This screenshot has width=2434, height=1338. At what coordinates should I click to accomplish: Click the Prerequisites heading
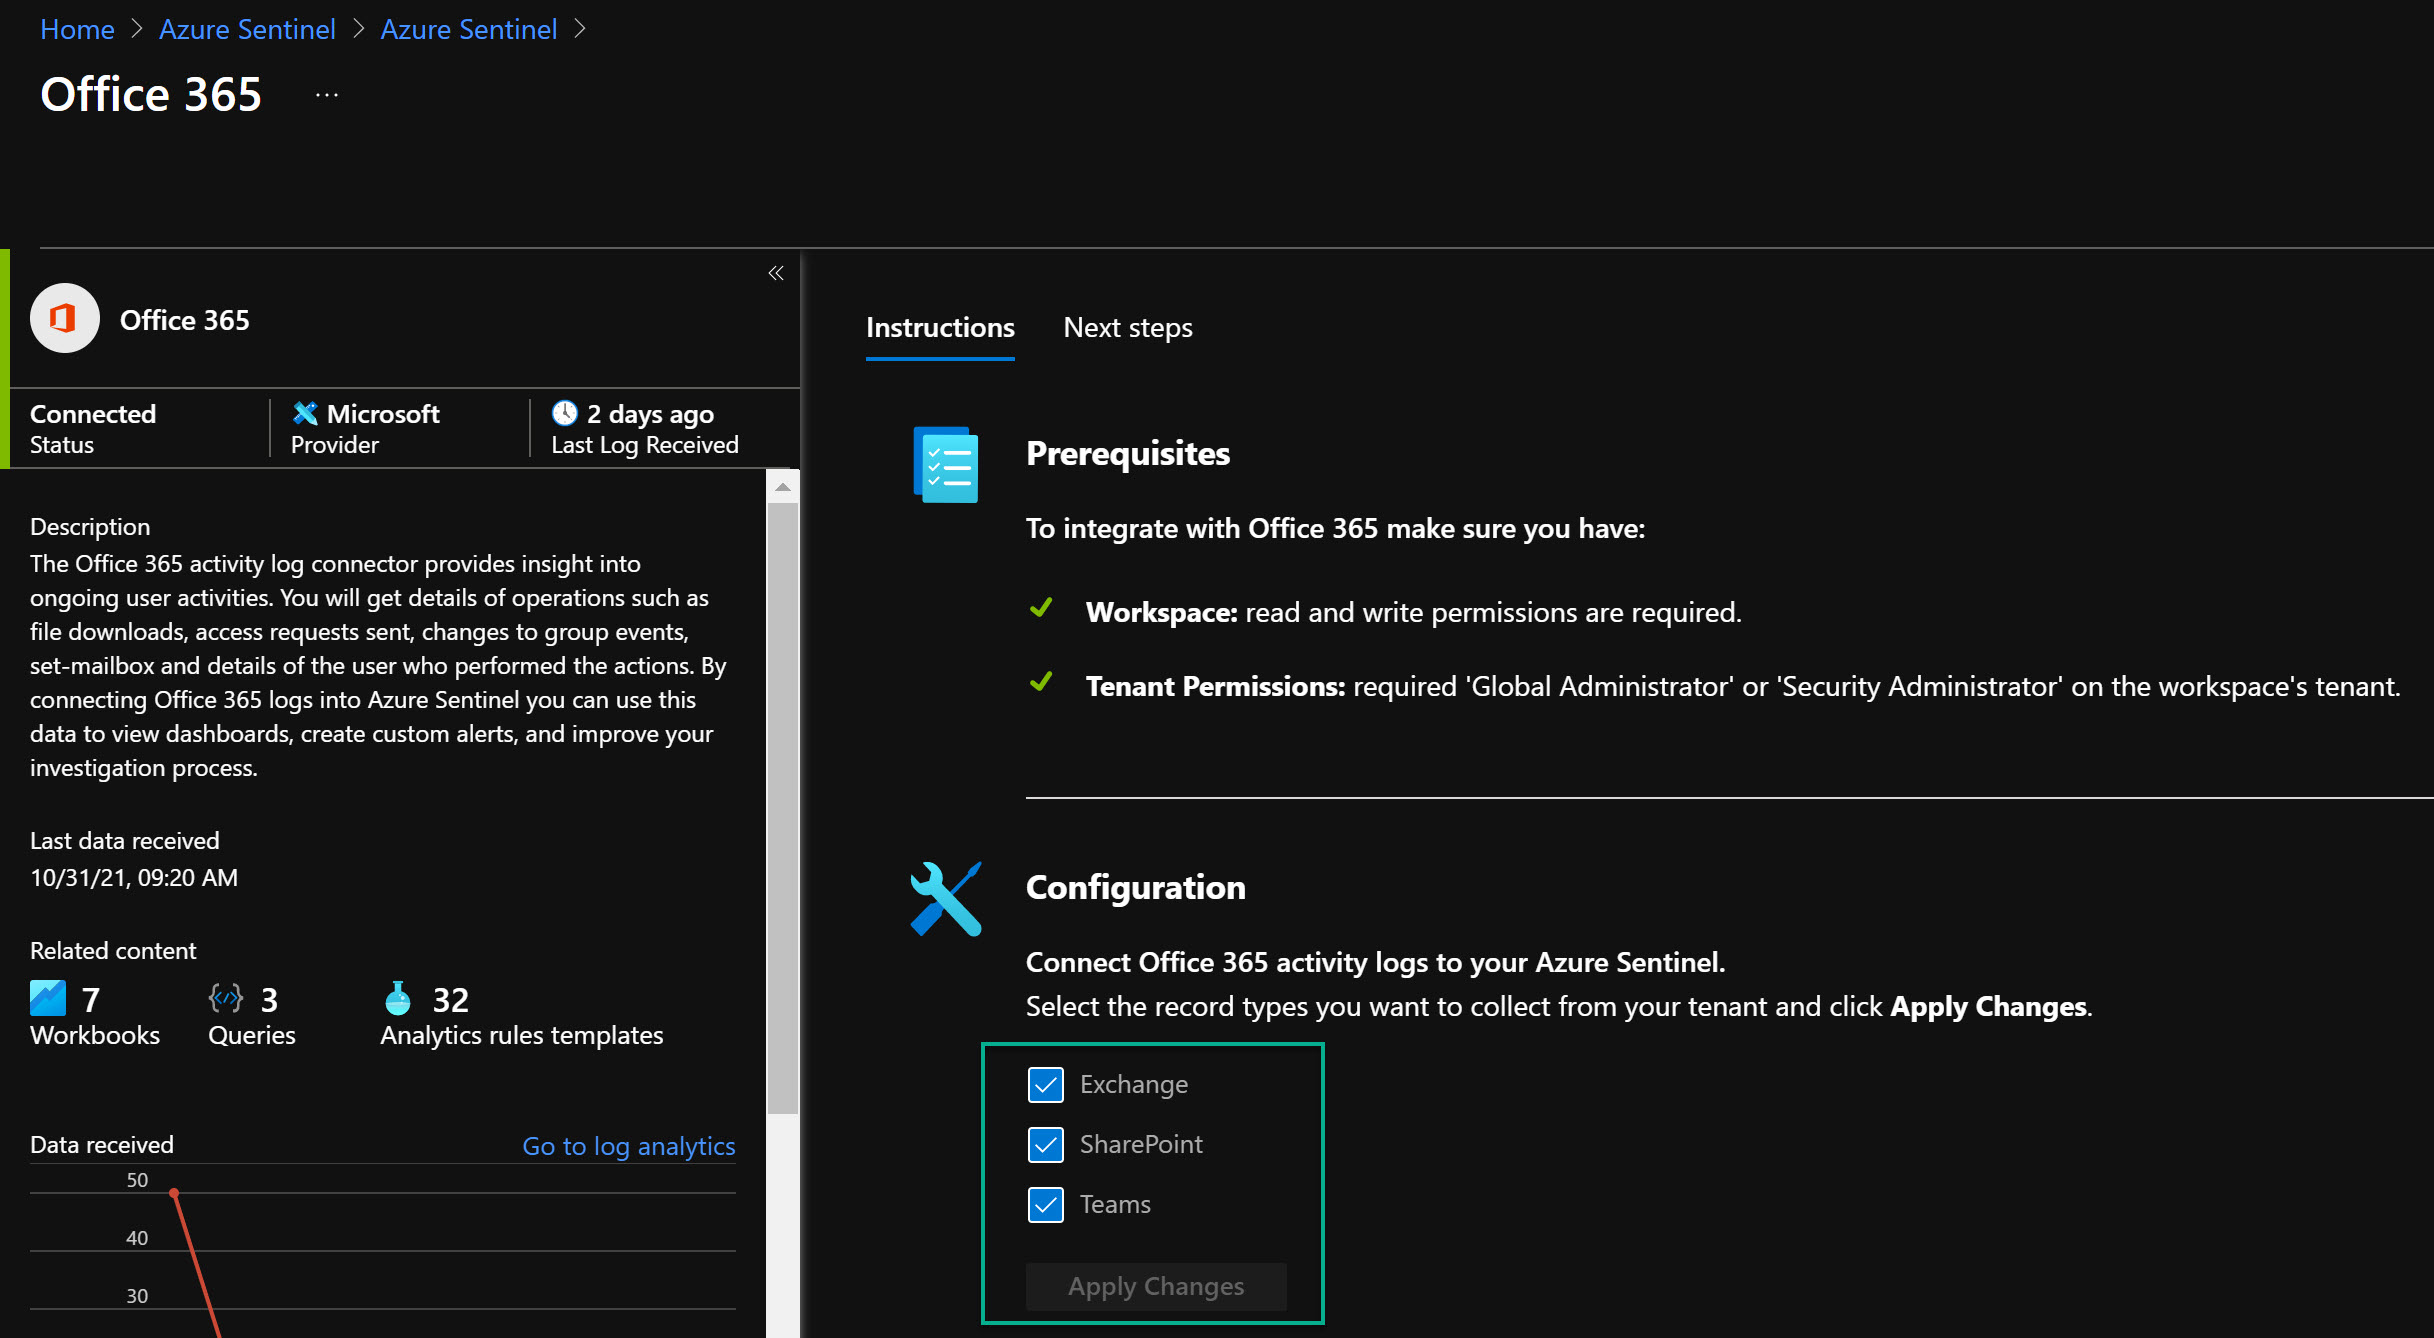1128,453
